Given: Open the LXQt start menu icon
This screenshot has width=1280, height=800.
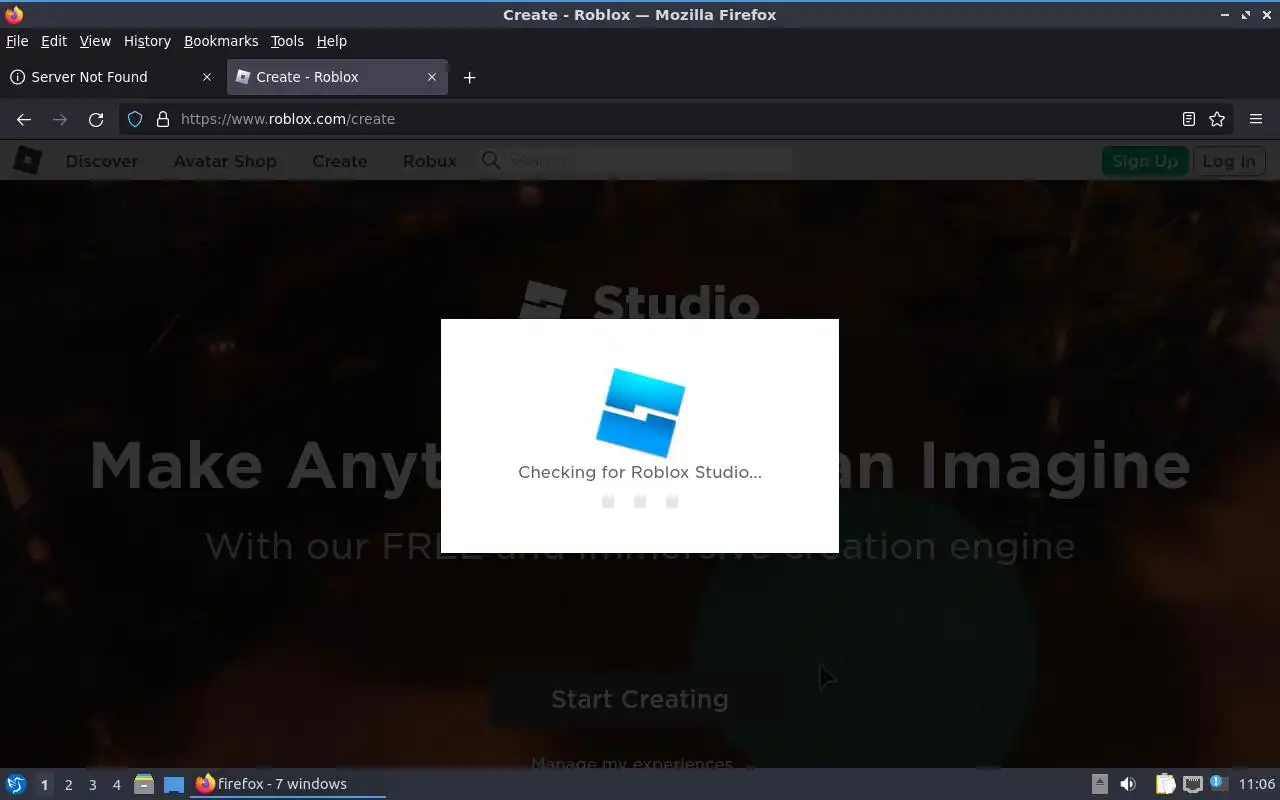Looking at the screenshot, I should 16,784.
